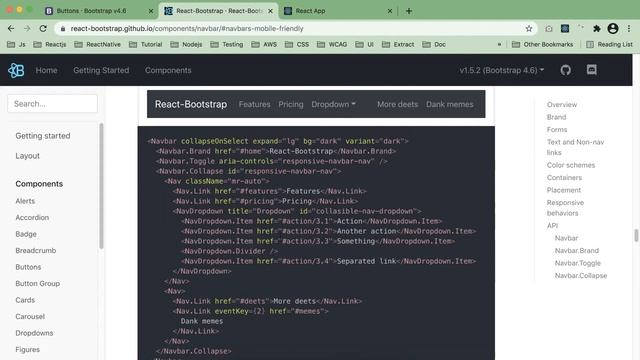Jump to Navbar.Collapse API in table of contents

pos(581,276)
